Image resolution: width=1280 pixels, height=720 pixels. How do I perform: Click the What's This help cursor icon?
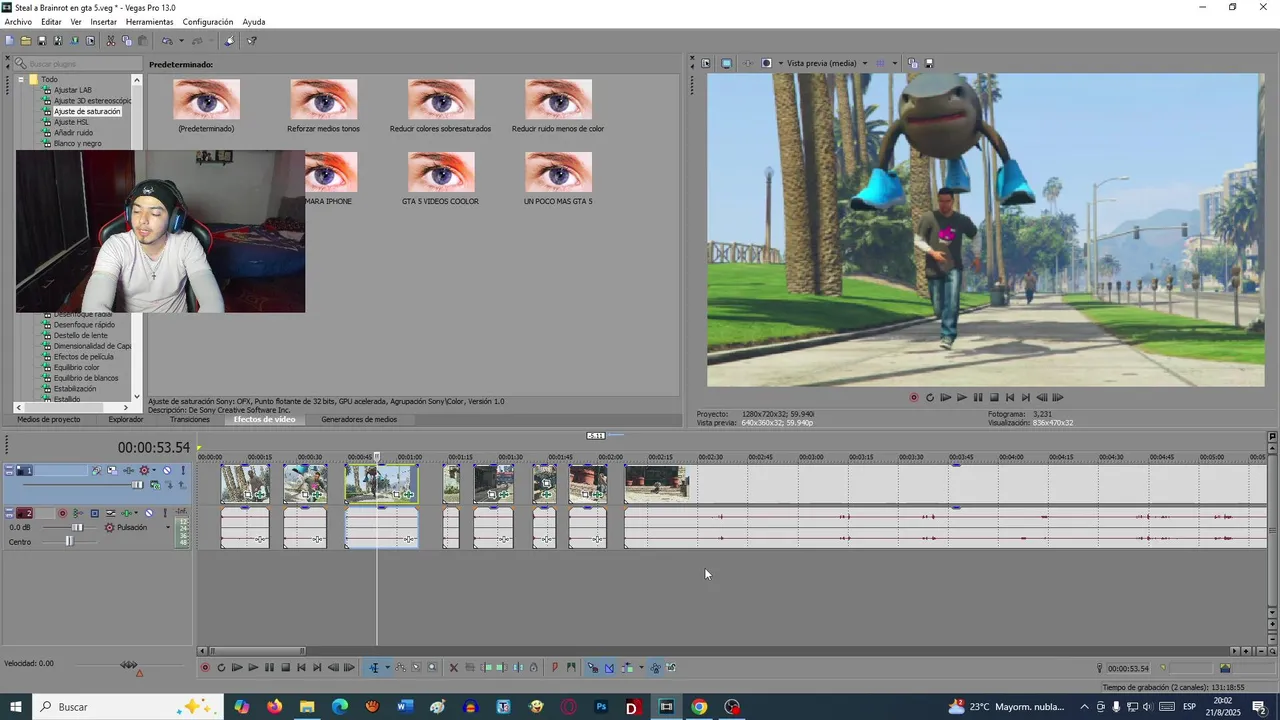252,41
